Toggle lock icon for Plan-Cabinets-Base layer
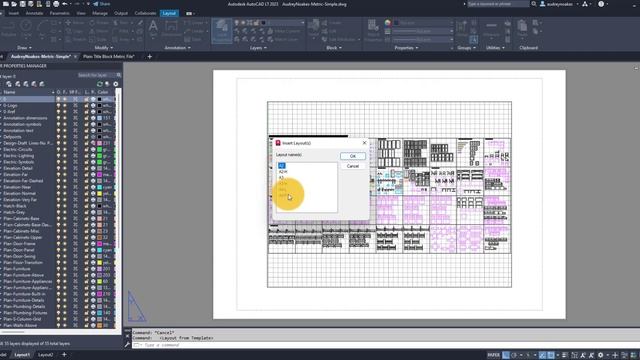Screen dimensions: 640x360 coord(86,219)
